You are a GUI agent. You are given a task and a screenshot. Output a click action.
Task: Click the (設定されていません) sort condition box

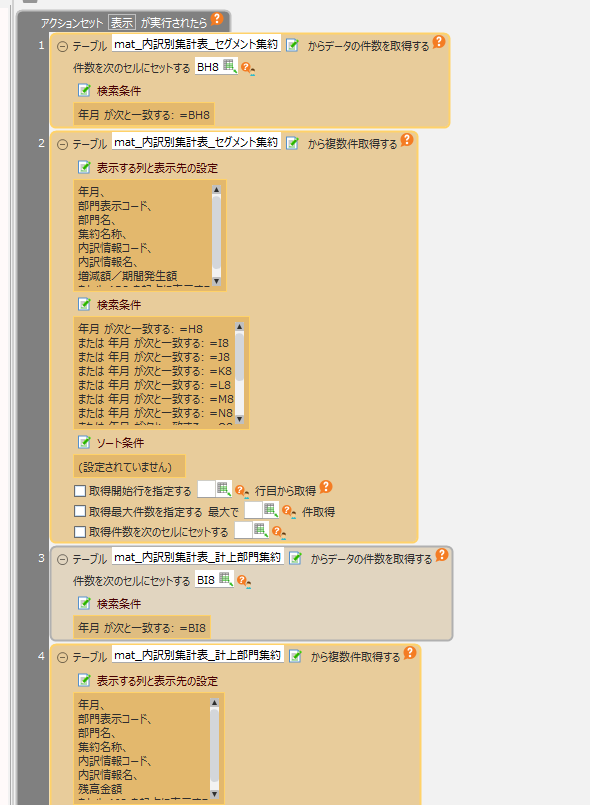[129, 467]
